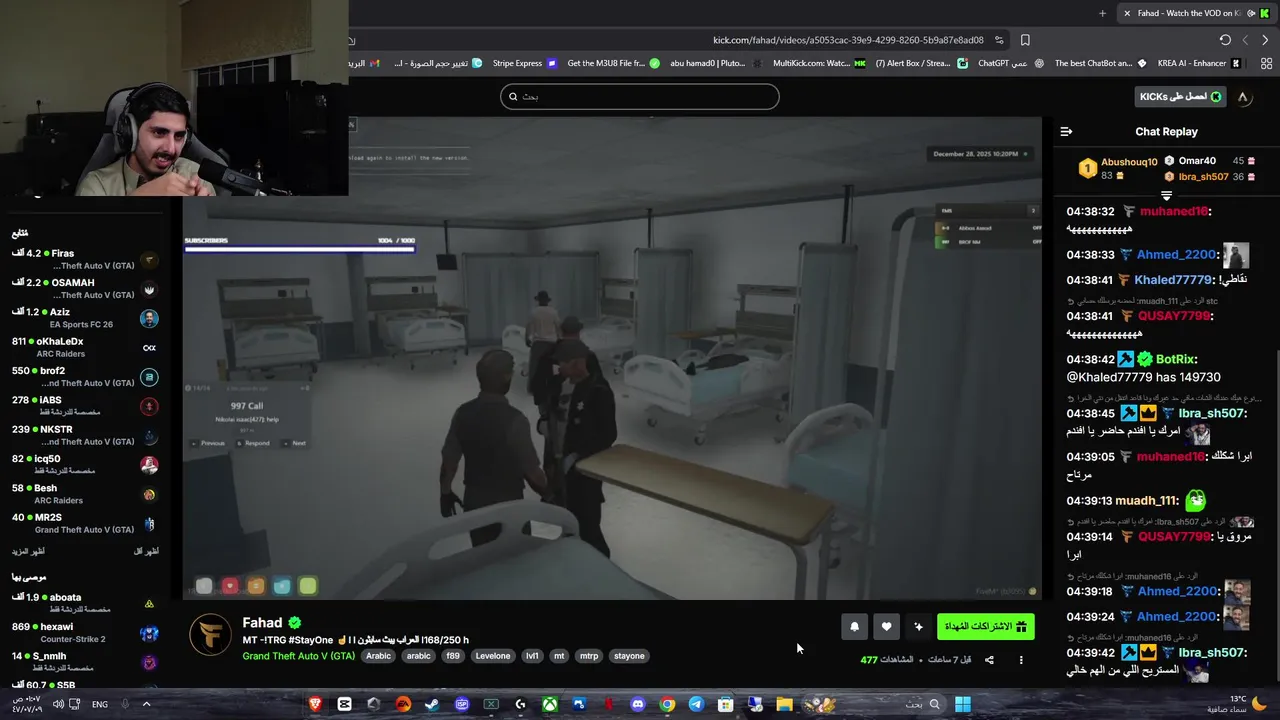Open the Stripe Express bookmark
Image resolution: width=1280 pixels, height=720 pixels.
523,63
